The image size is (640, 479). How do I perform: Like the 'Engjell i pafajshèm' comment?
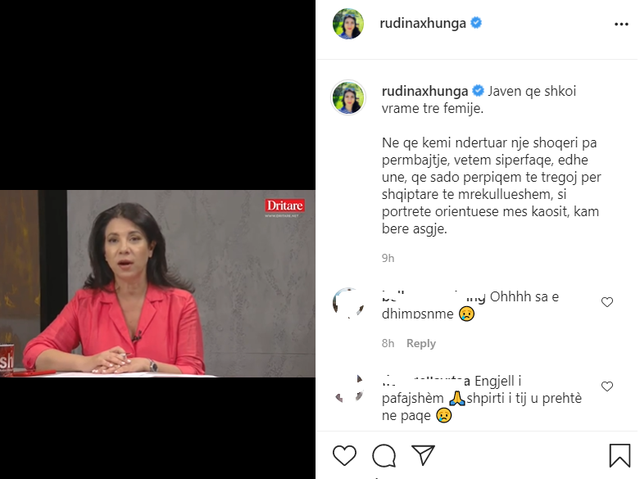point(607,386)
